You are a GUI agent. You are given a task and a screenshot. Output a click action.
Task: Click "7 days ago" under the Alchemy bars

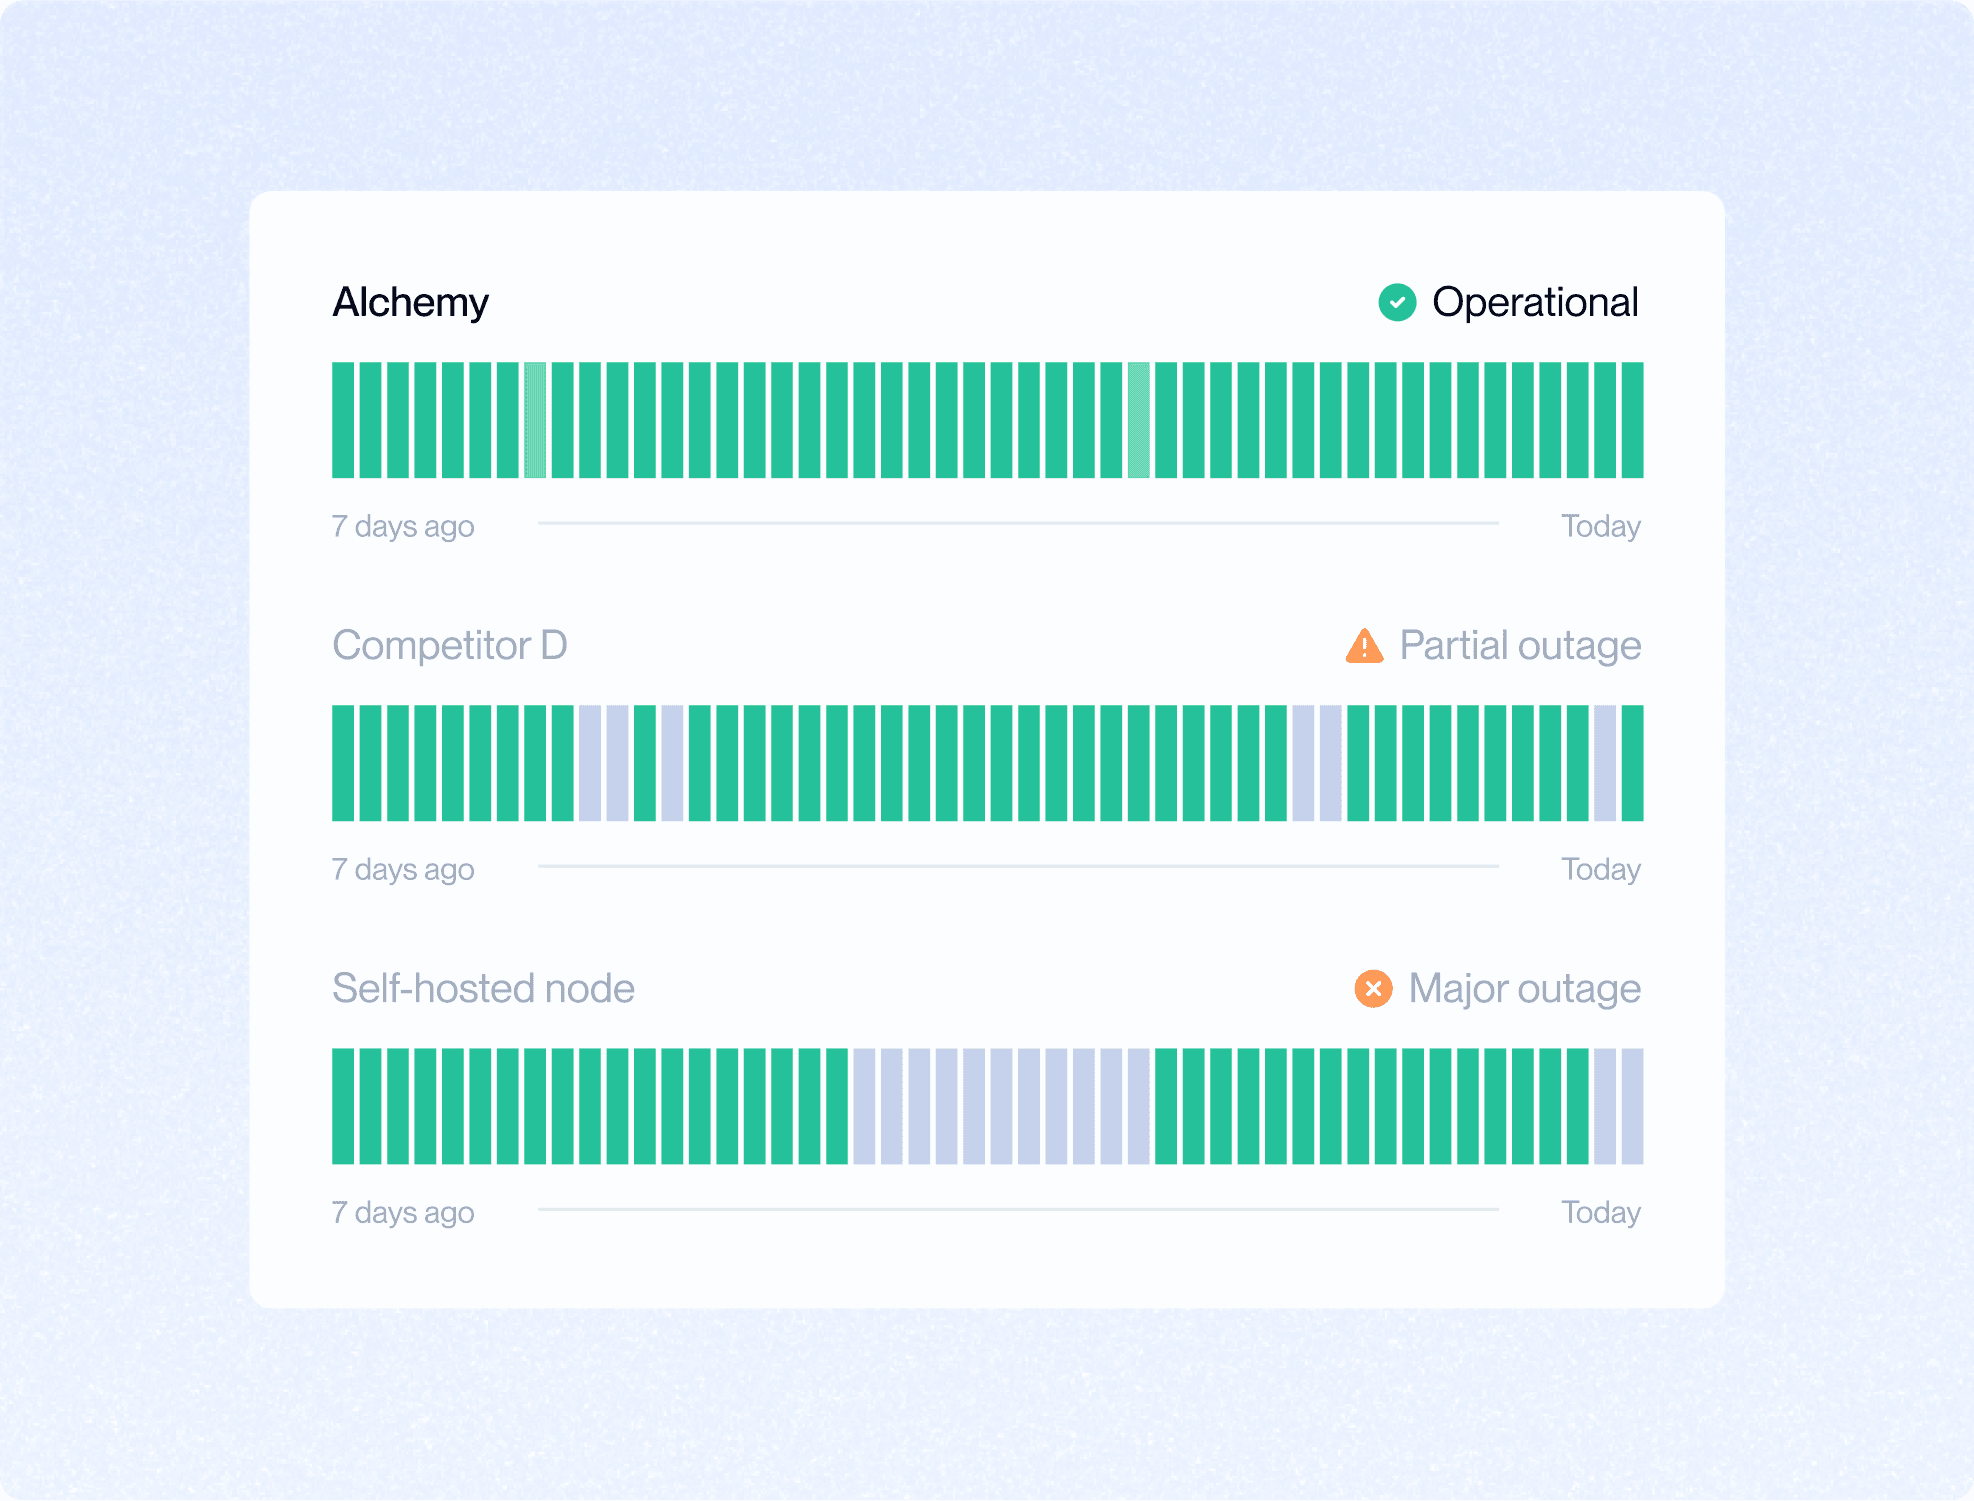pos(403,526)
